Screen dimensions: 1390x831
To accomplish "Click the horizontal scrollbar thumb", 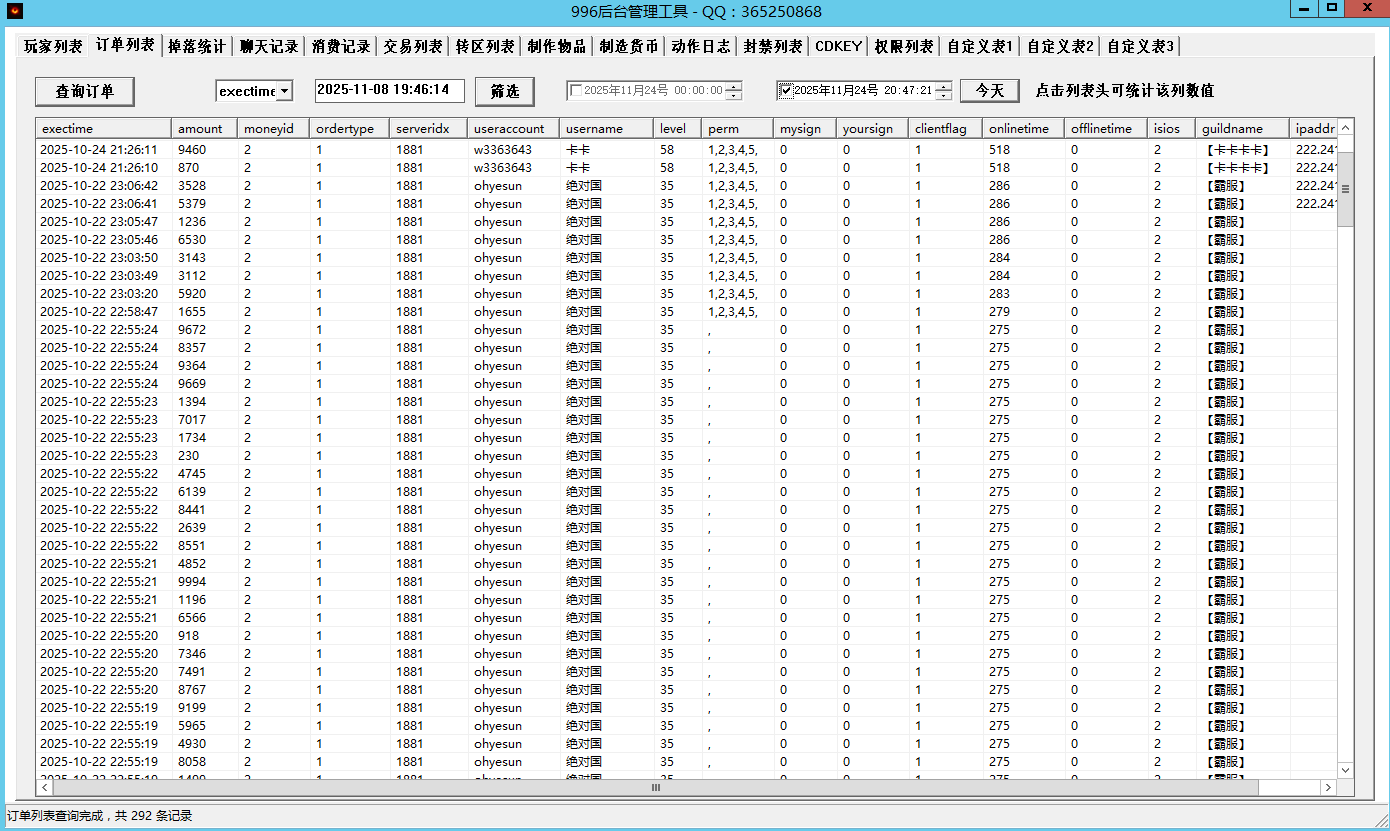I will click(656, 788).
